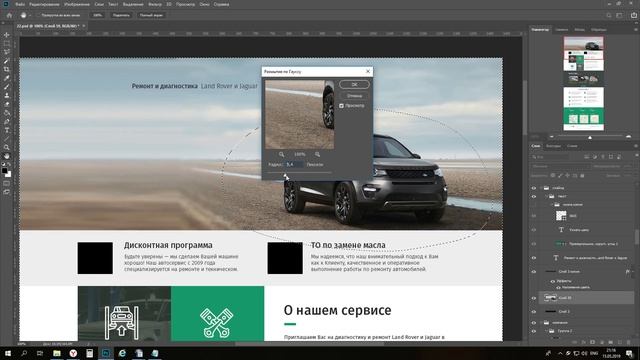Open Yandex browser from taskbar

click(x=73, y=353)
